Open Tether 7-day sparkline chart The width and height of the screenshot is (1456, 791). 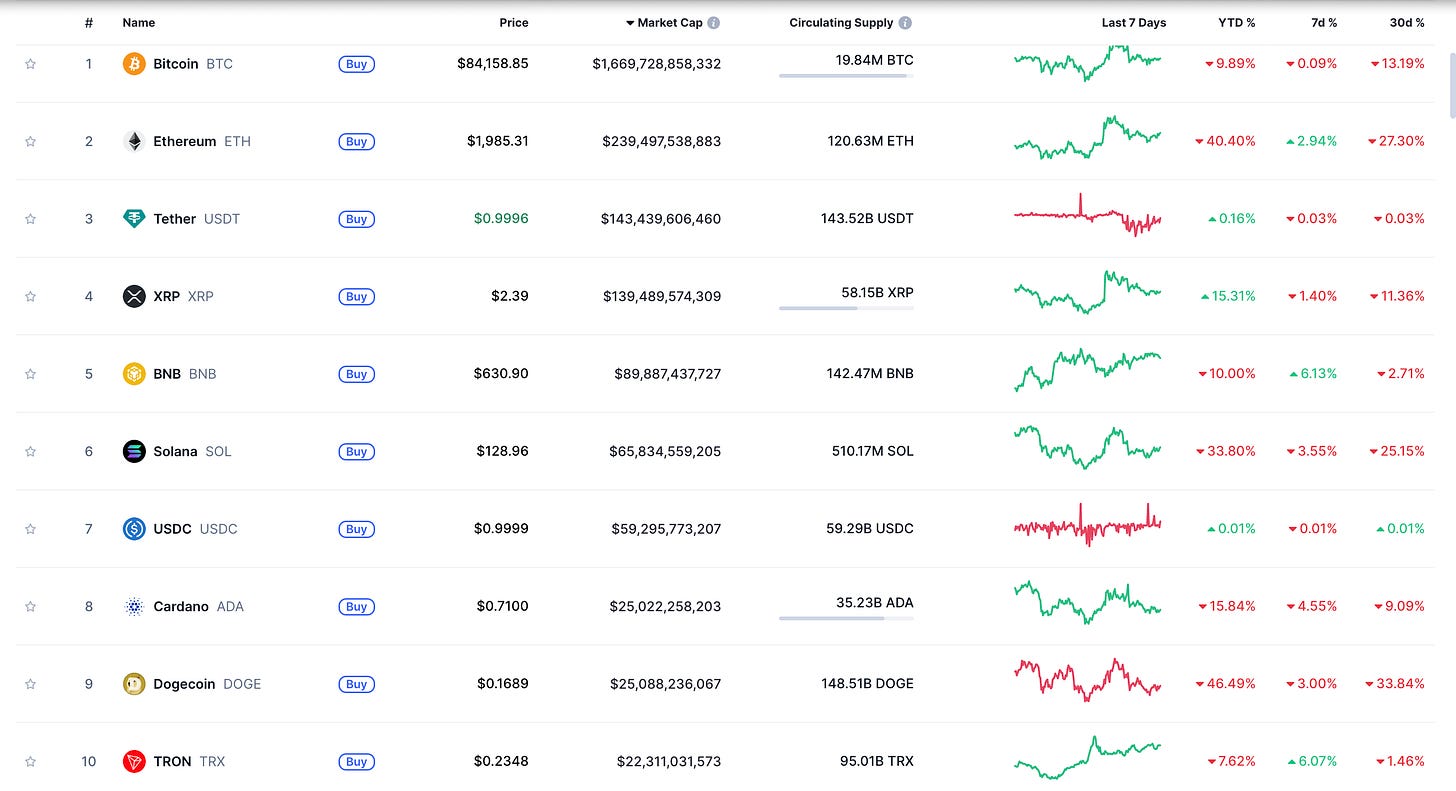tap(1088, 215)
